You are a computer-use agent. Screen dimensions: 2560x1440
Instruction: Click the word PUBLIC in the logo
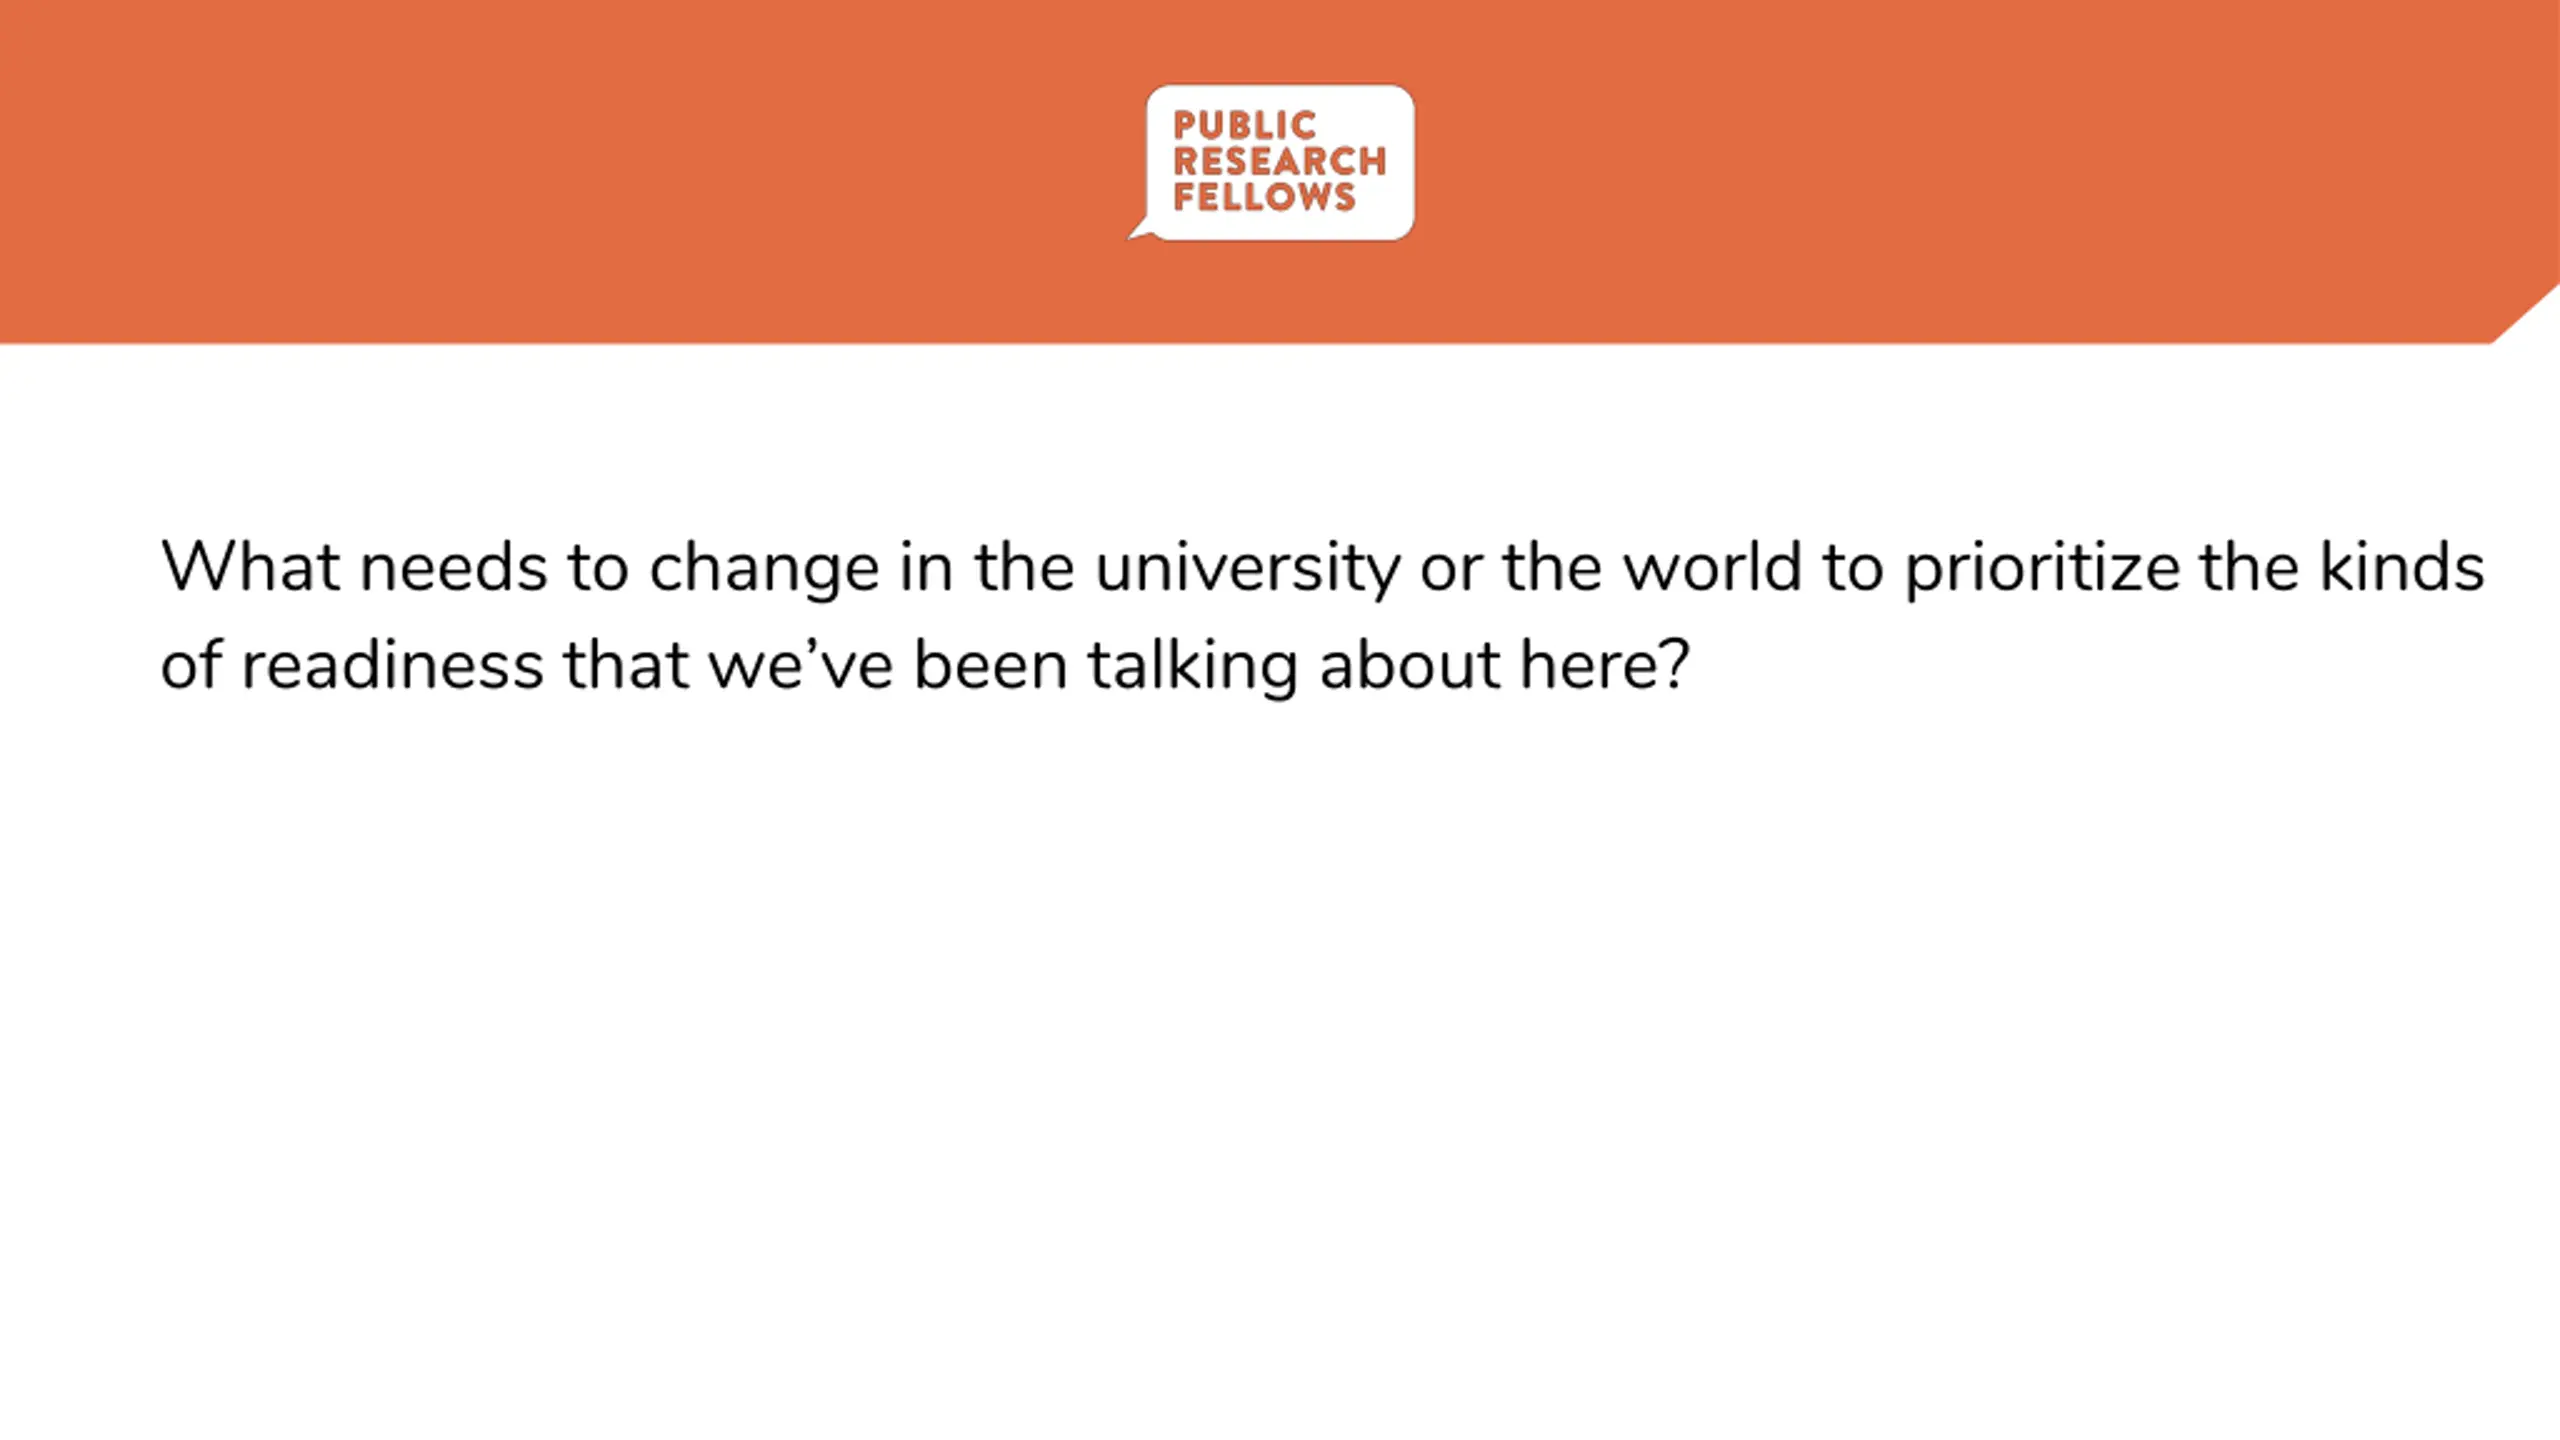[1244, 125]
